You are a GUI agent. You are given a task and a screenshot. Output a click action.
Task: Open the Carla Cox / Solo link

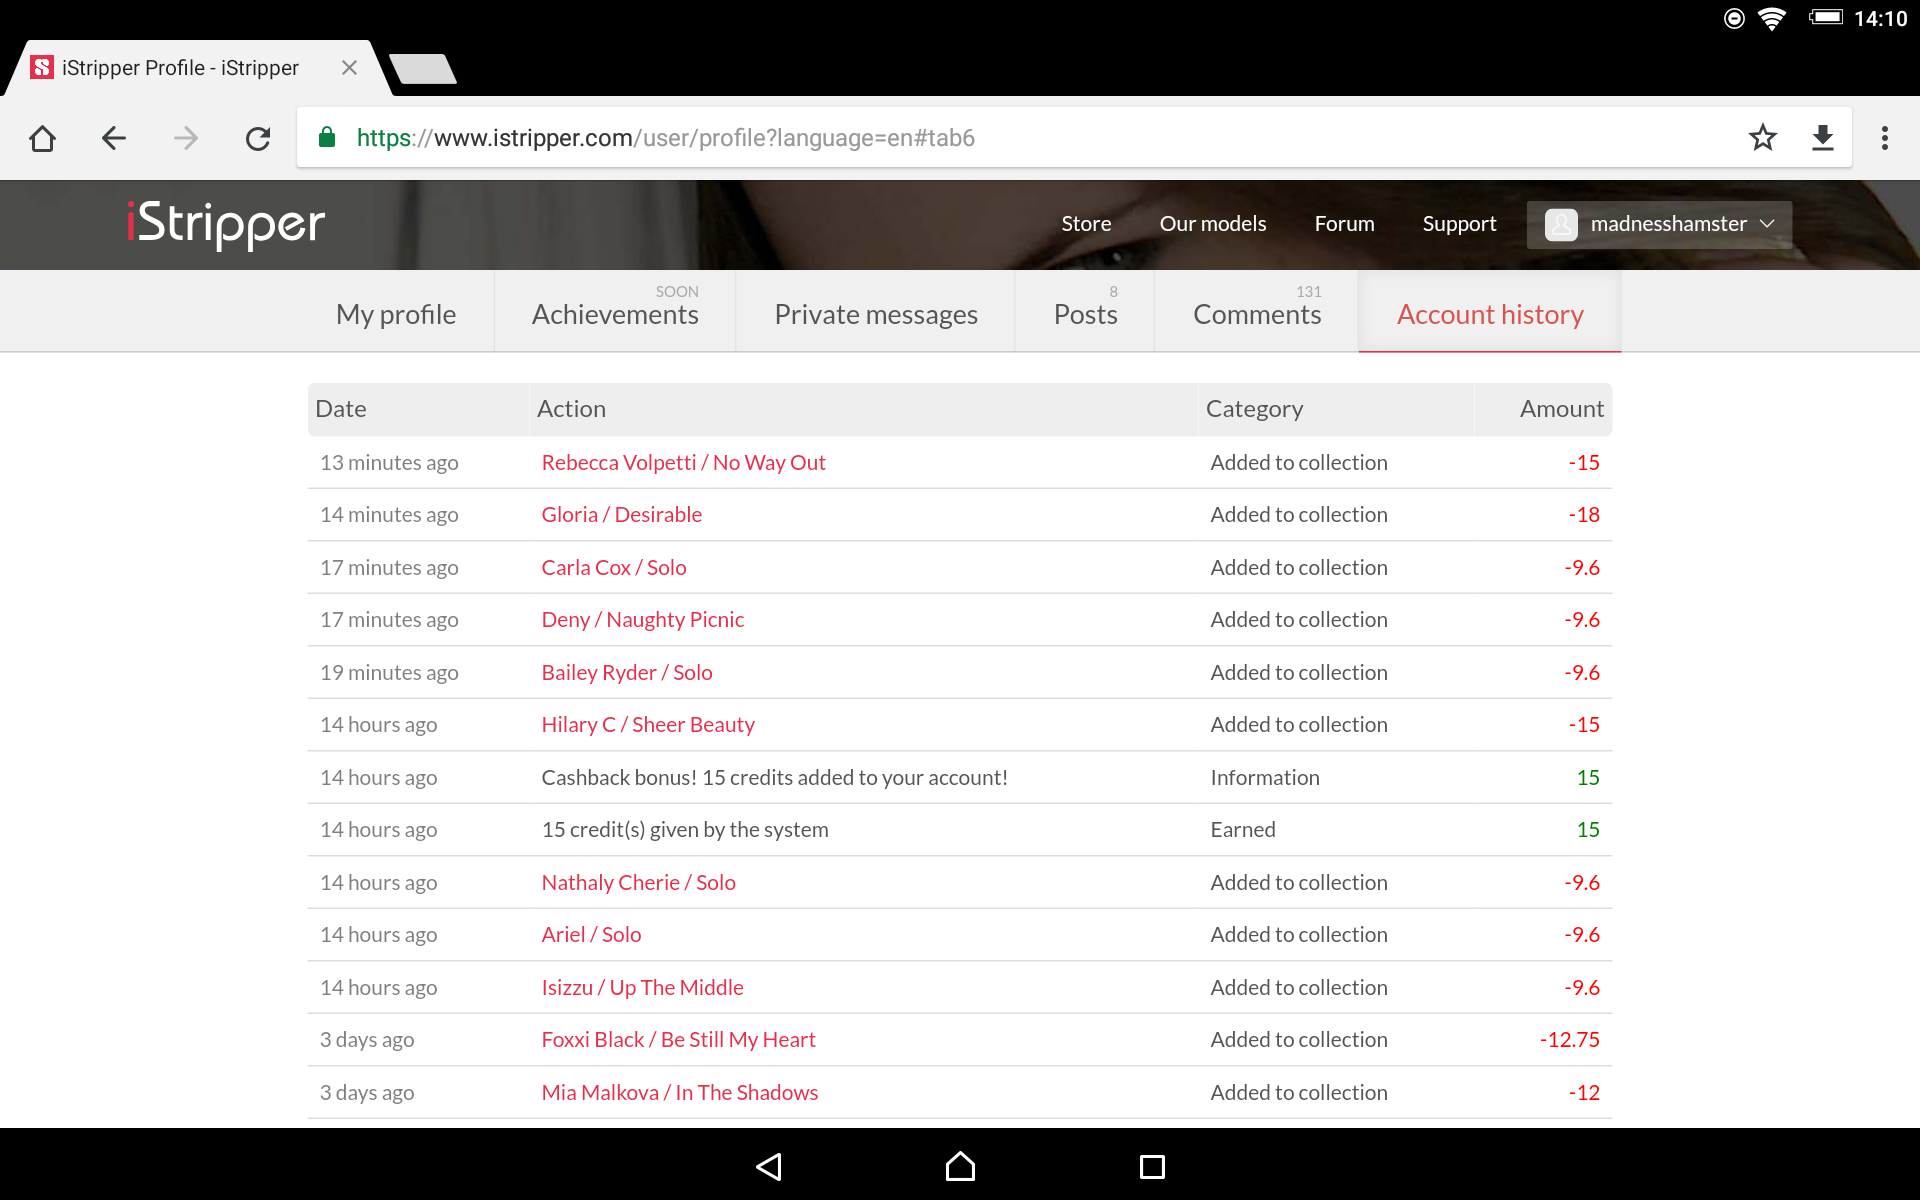tap(613, 567)
